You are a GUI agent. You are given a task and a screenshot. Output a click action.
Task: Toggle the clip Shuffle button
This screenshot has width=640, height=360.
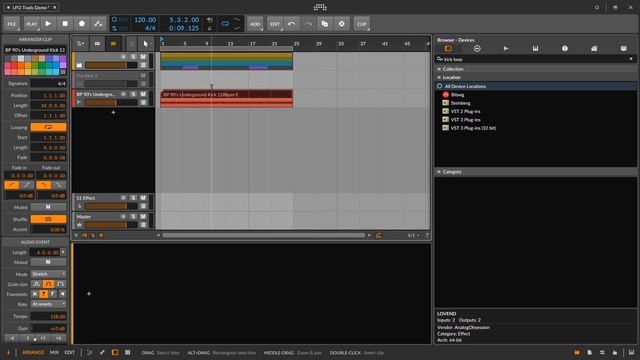48,219
